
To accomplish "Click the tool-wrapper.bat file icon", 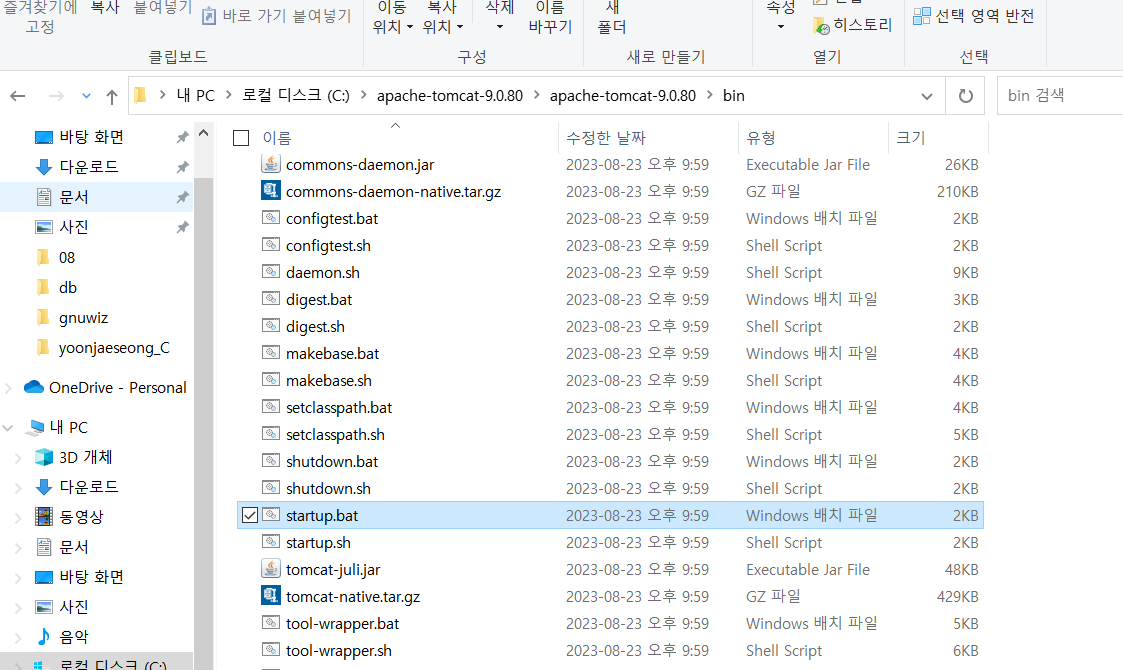I will pos(271,623).
